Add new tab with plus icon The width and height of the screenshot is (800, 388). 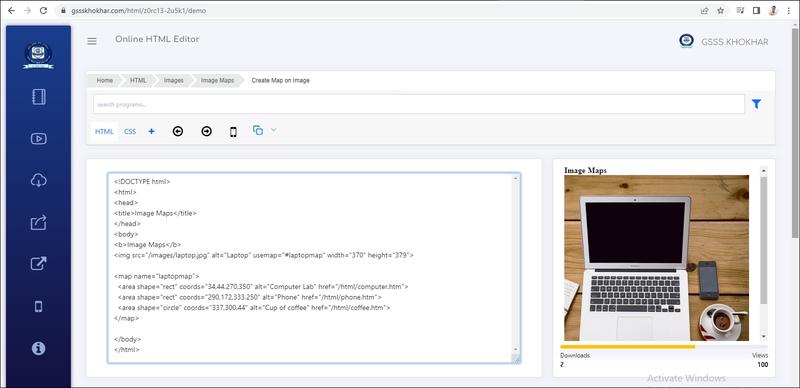point(152,131)
